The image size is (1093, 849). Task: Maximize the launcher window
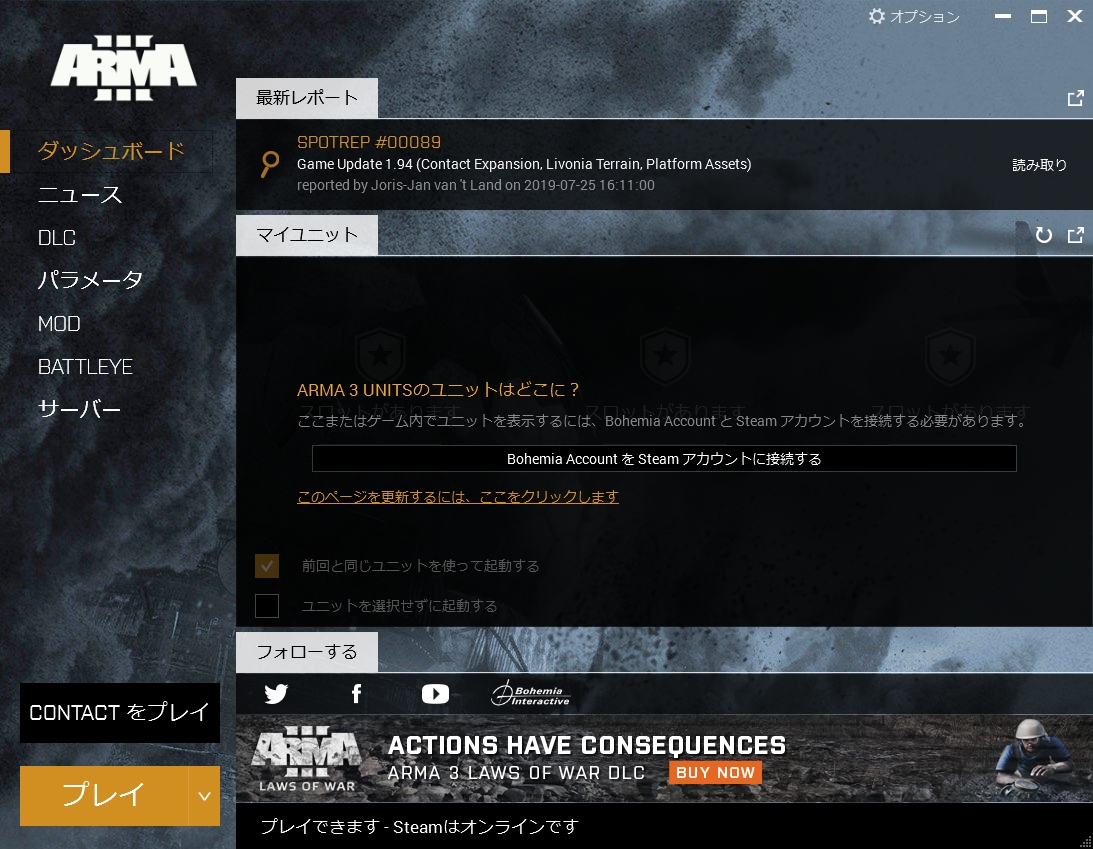(1039, 16)
